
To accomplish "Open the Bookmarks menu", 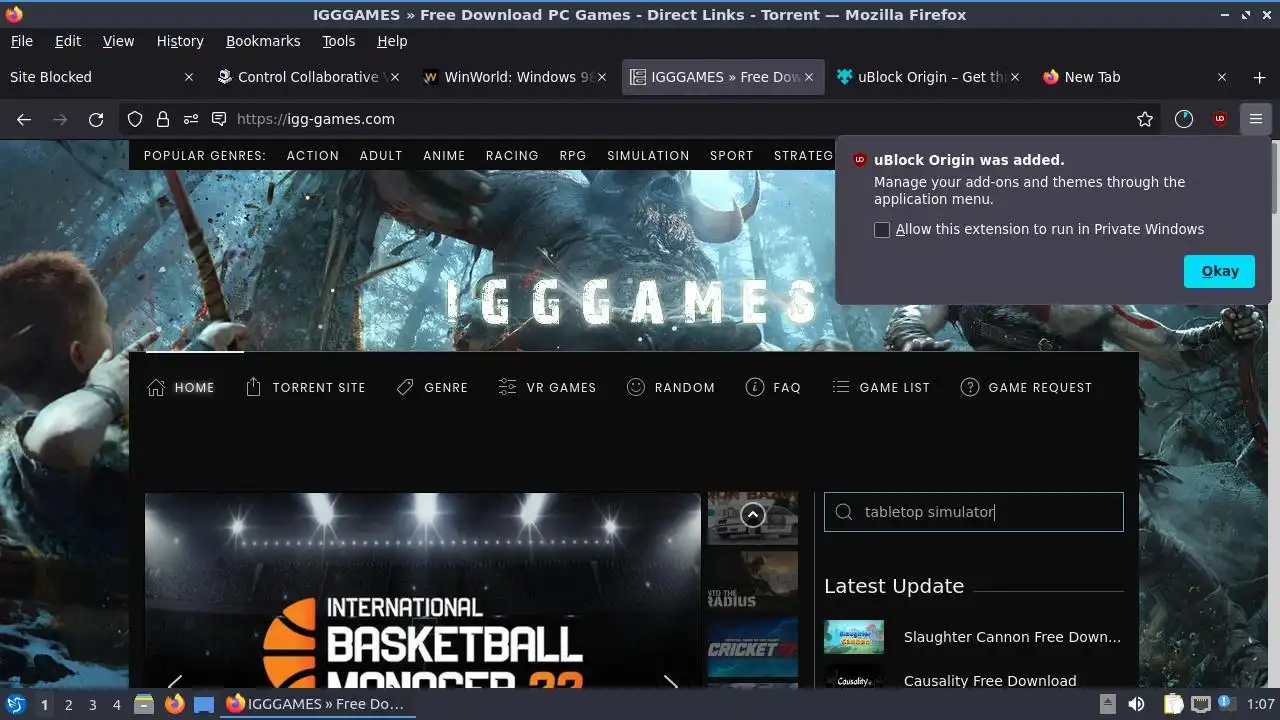I will coord(263,41).
